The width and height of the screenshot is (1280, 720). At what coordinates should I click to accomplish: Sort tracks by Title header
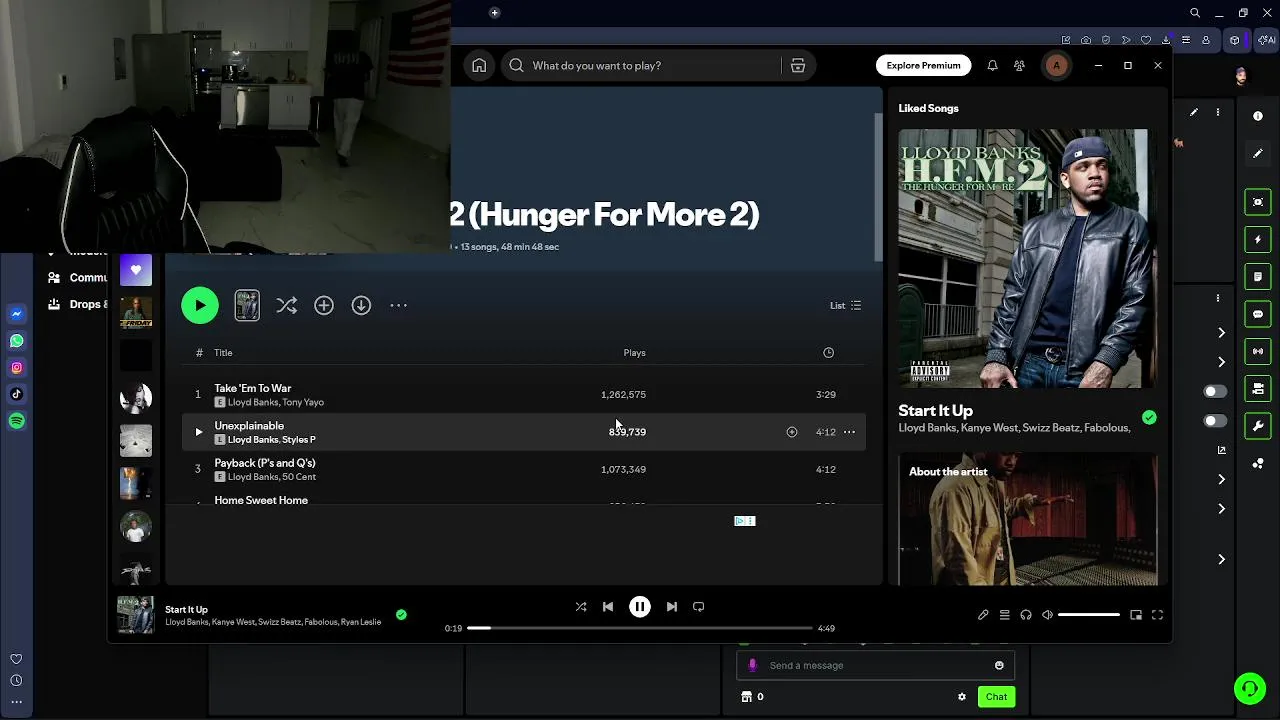pyautogui.click(x=223, y=353)
